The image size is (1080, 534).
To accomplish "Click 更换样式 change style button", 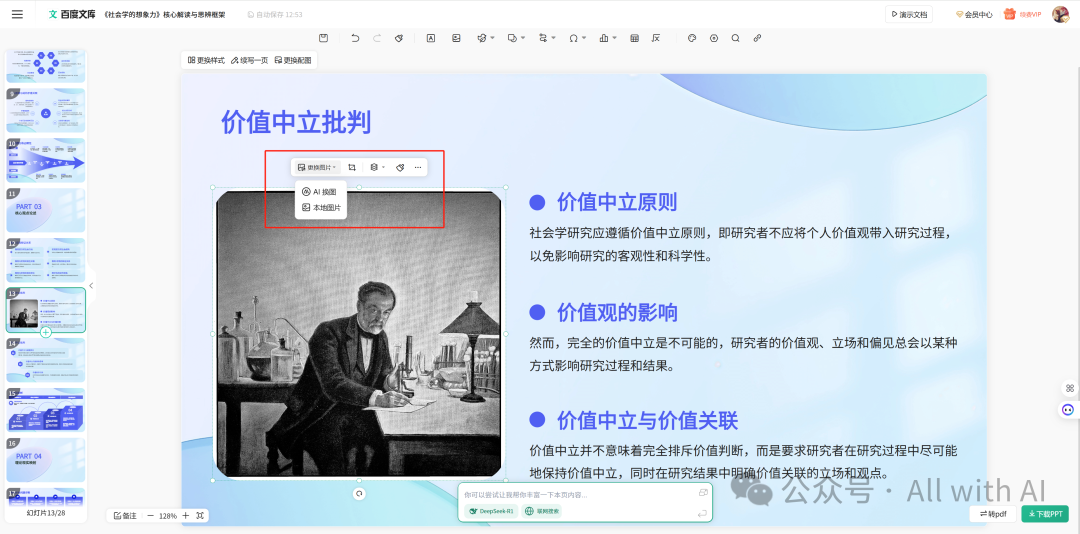I will click(x=206, y=61).
